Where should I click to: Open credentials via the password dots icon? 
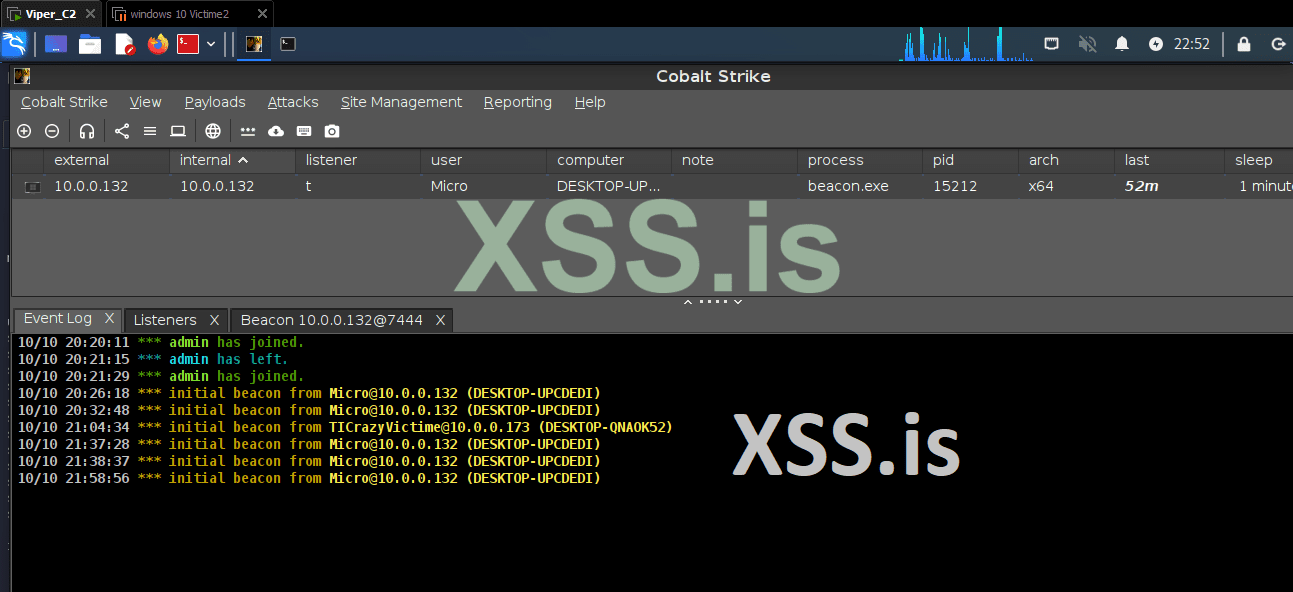pos(248,131)
